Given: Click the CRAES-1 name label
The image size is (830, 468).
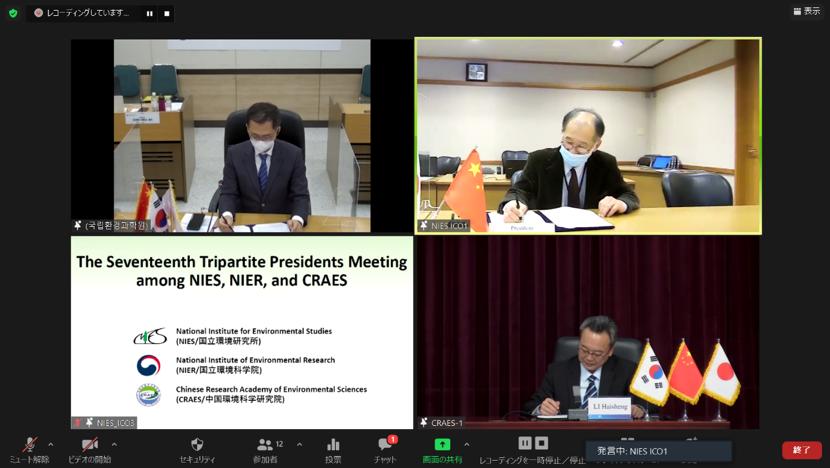Looking at the screenshot, I should pos(447,422).
